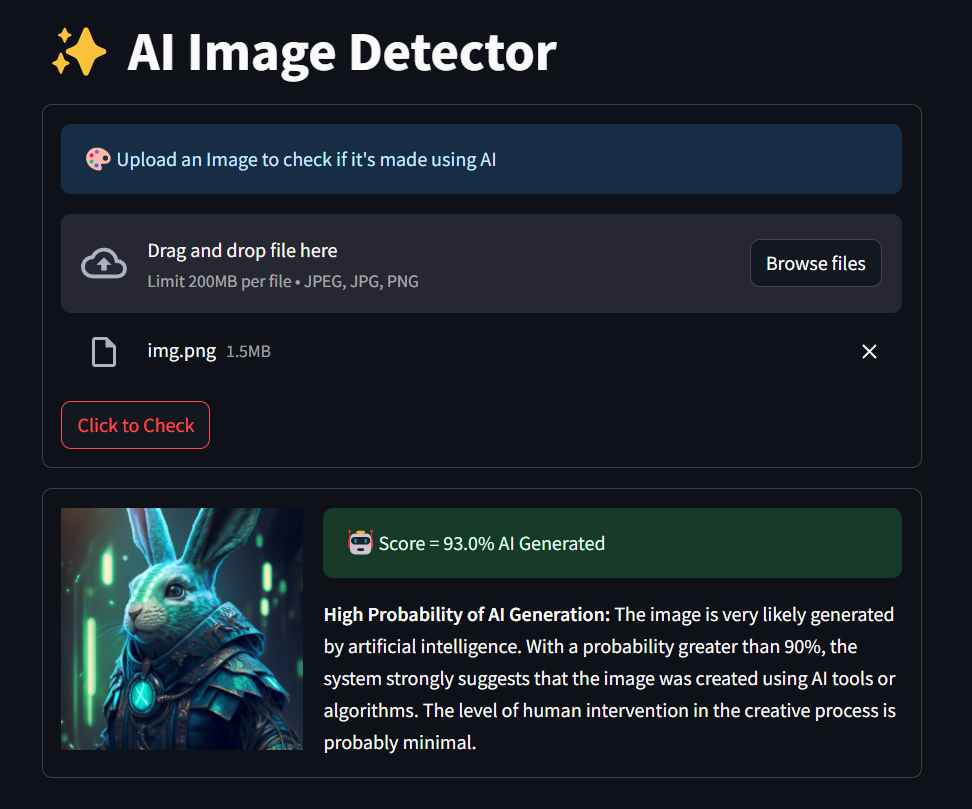Click the 'Upload an Image to check' message
The width and height of the screenshot is (972, 809).
coord(306,159)
